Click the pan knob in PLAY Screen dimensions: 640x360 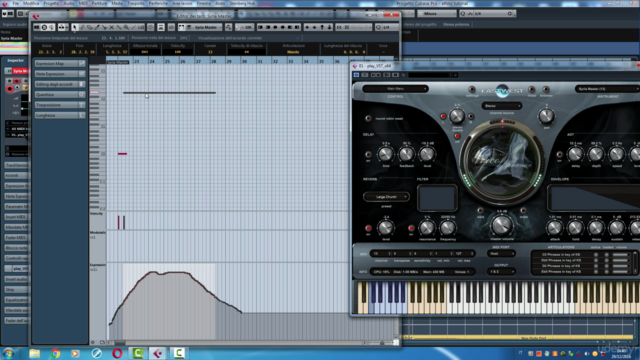point(546,116)
